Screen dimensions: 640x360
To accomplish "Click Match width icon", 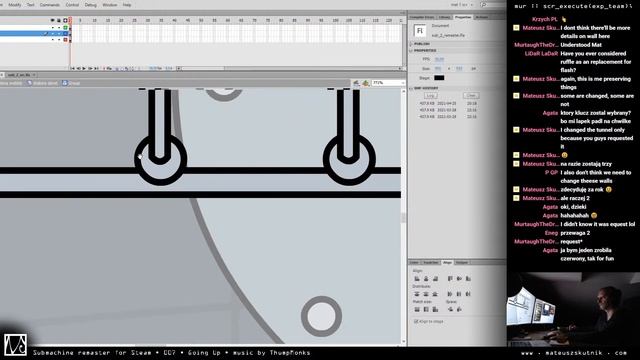I will (417, 309).
